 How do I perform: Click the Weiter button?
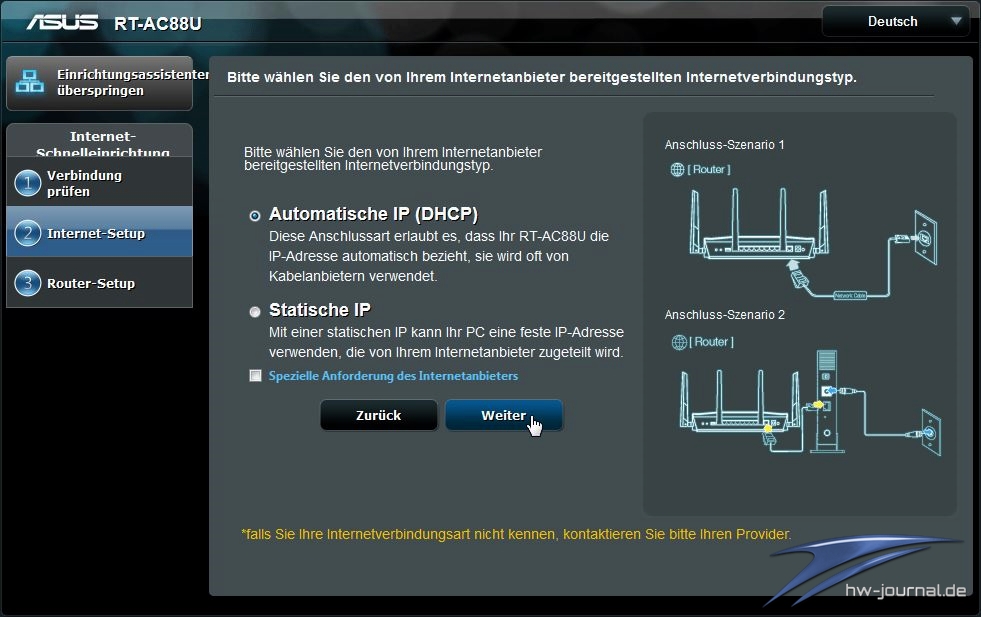504,416
